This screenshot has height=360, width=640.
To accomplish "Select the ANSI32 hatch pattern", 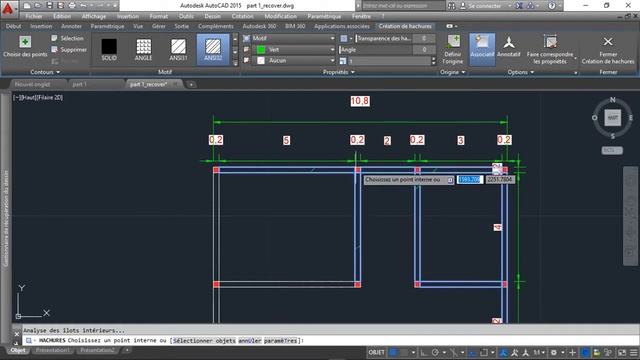I will point(213,49).
